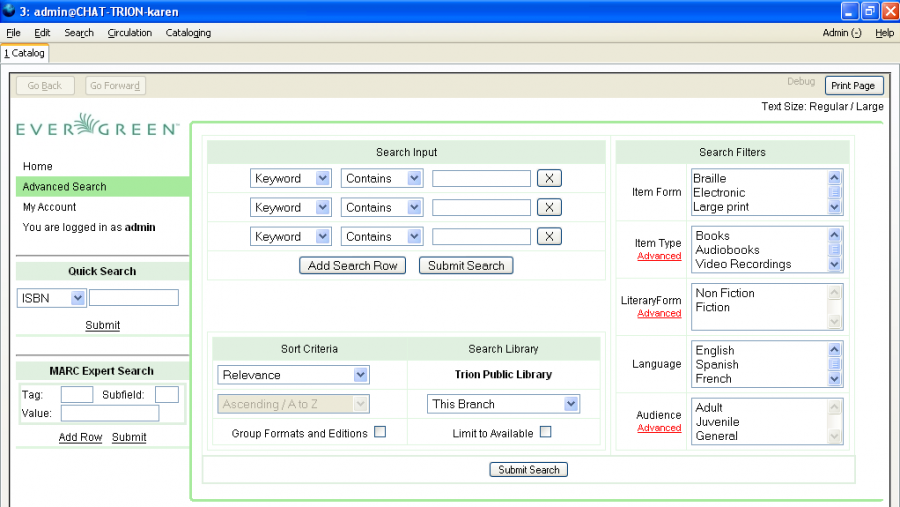Remove the second search row with X
Viewport: 900px width, 507px height.
tap(549, 208)
